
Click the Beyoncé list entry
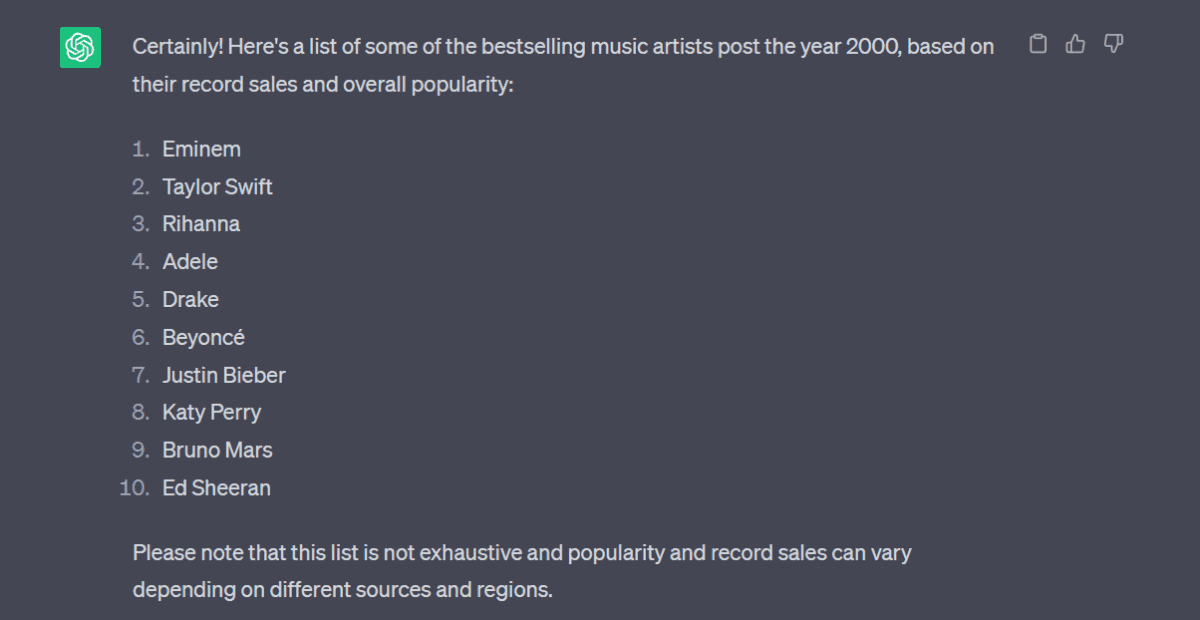204,338
